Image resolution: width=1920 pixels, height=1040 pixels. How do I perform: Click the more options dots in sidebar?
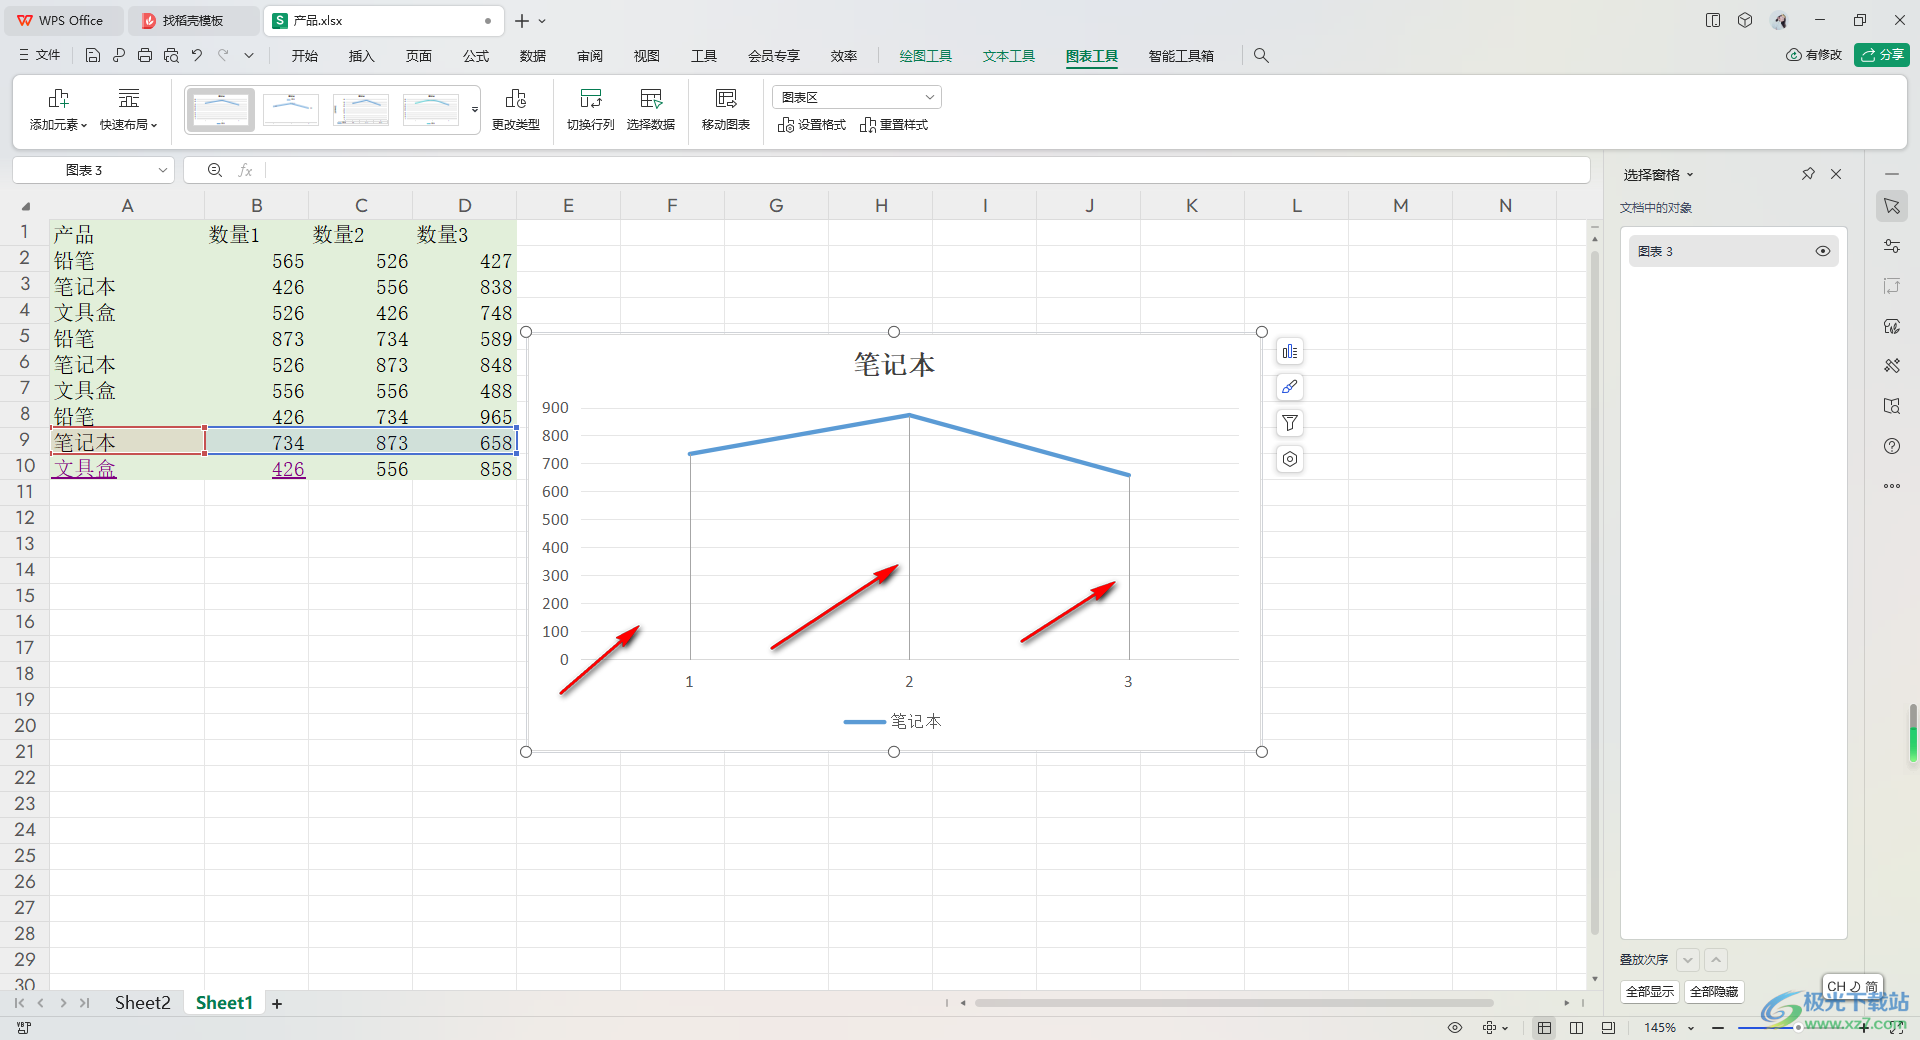pyautogui.click(x=1892, y=486)
